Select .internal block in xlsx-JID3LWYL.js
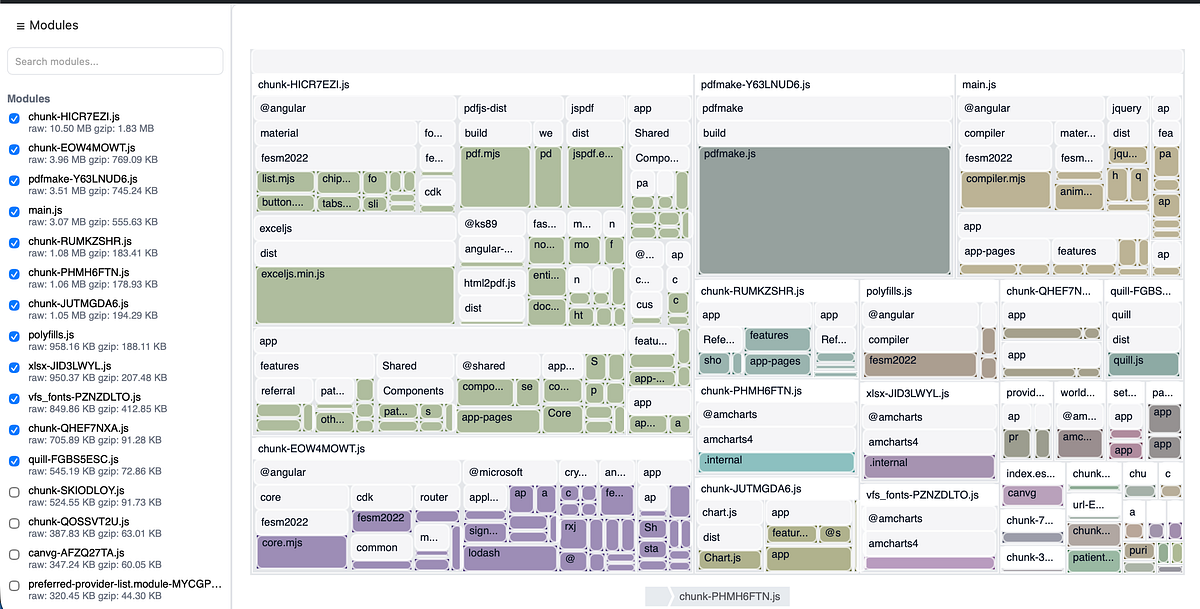The width and height of the screenshot is (1200, 609). point(929,466)
